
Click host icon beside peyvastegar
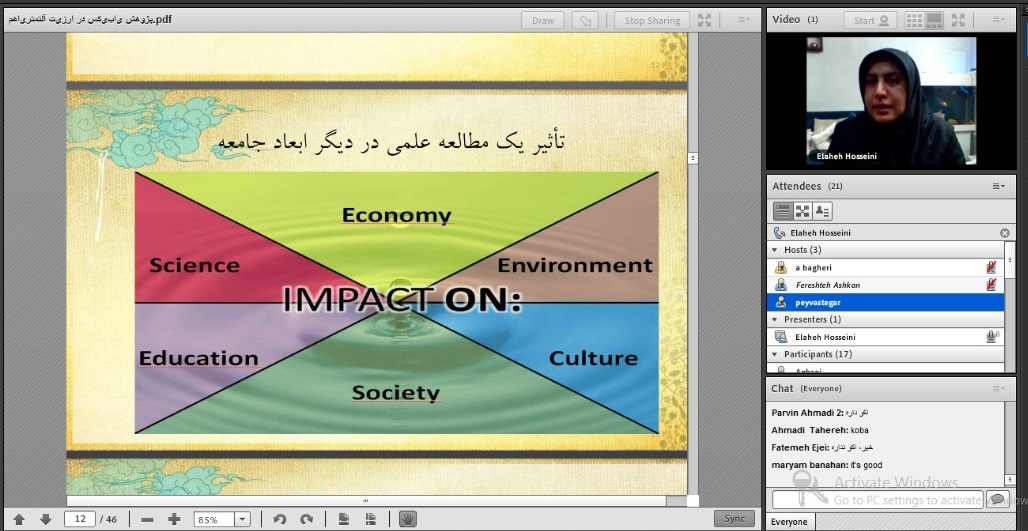click(781, 302)
